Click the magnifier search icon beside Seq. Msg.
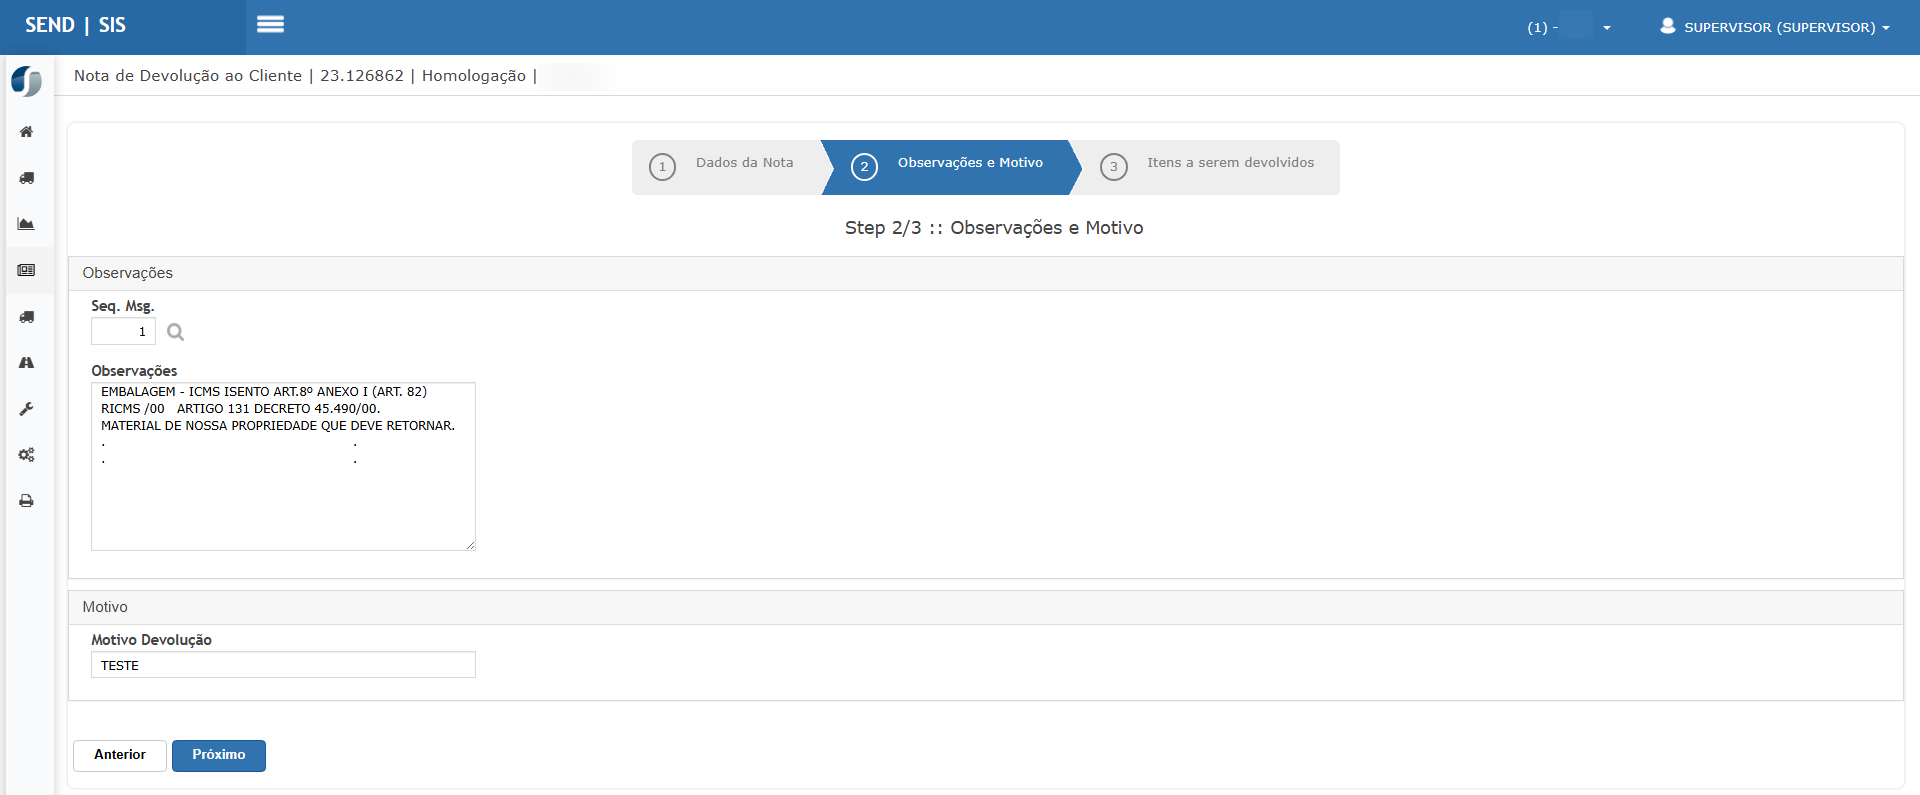This screenshot has width=1920, height=795. [176, 332]
